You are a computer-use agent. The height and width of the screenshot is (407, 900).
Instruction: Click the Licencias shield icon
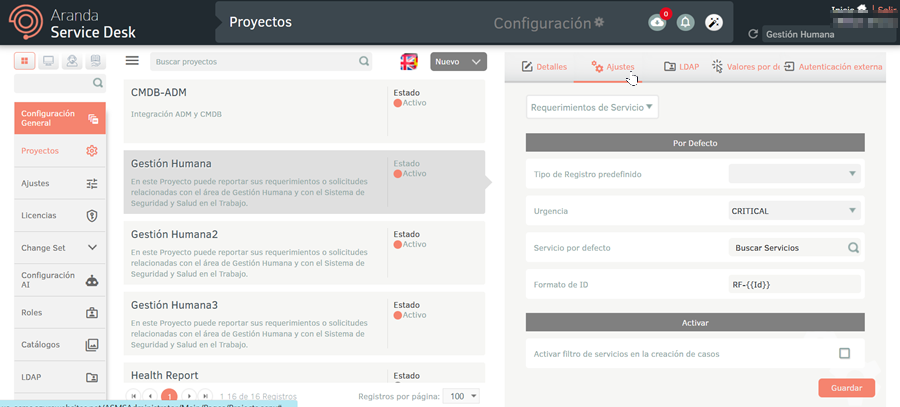point(92,216)
